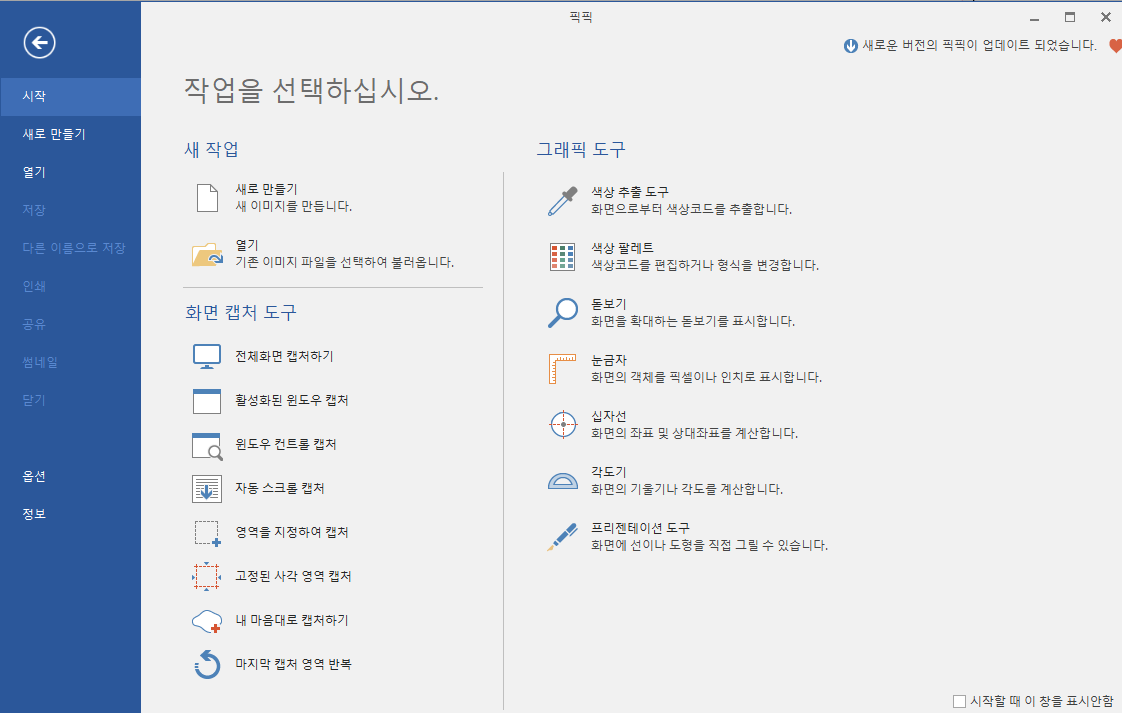This screenshot has width=1122, height=713.
Task: Click the text 색상코드를 편집하거나 형식을 변경합니다.
Action: [x=705, y=266]
